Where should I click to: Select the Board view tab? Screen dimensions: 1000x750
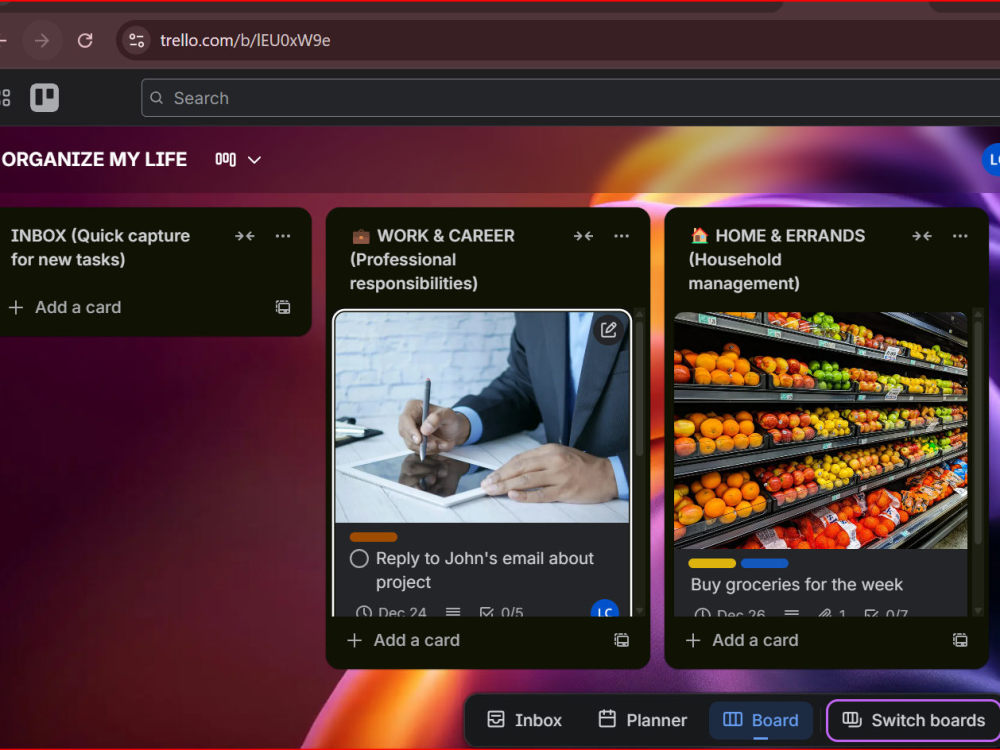pyautogui.click(x=760, y=720)
